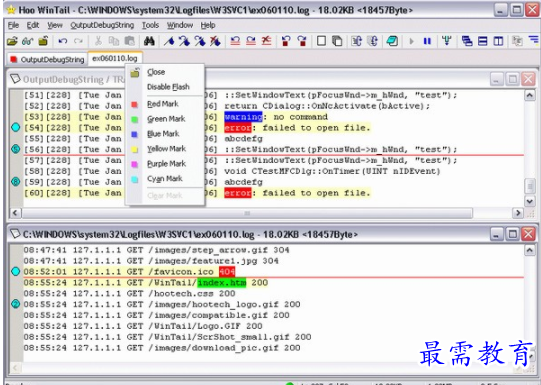Select the ex060110.log tab
541x385 pixels.
coord(115,58)
